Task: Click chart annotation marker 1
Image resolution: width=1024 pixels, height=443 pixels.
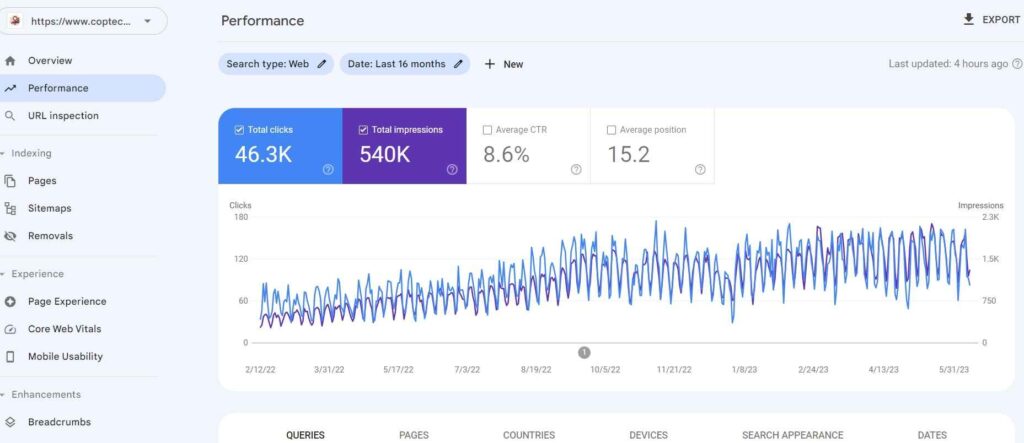Action: (584, 353)
